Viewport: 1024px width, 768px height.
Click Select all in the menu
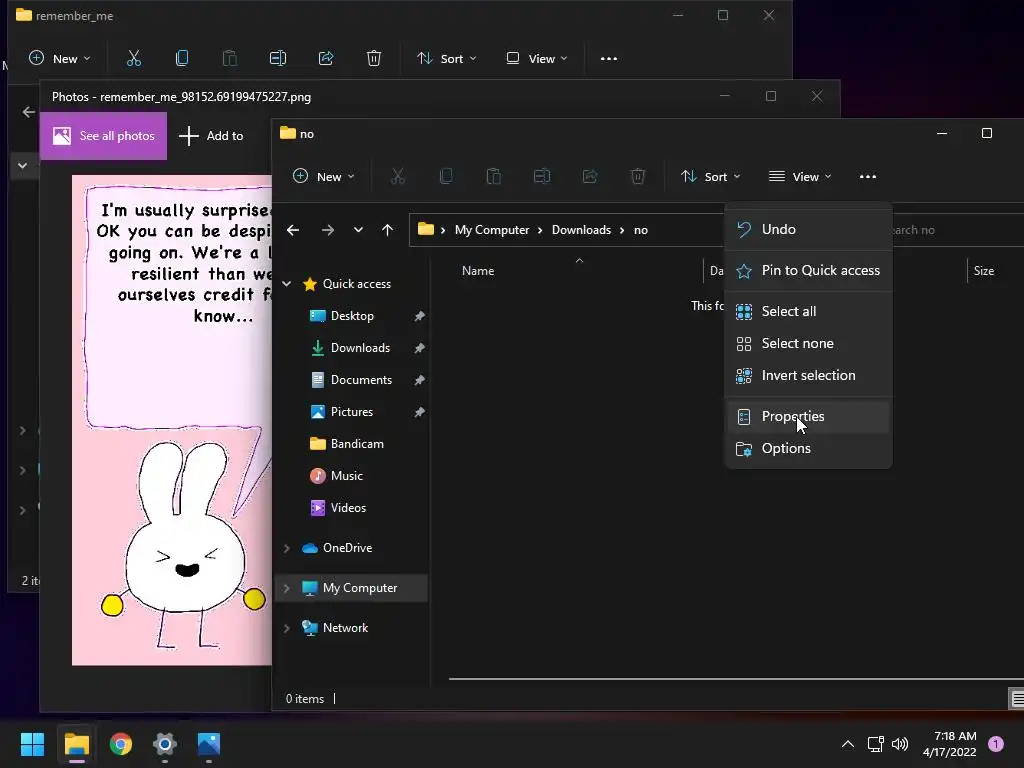click(788, 312)
